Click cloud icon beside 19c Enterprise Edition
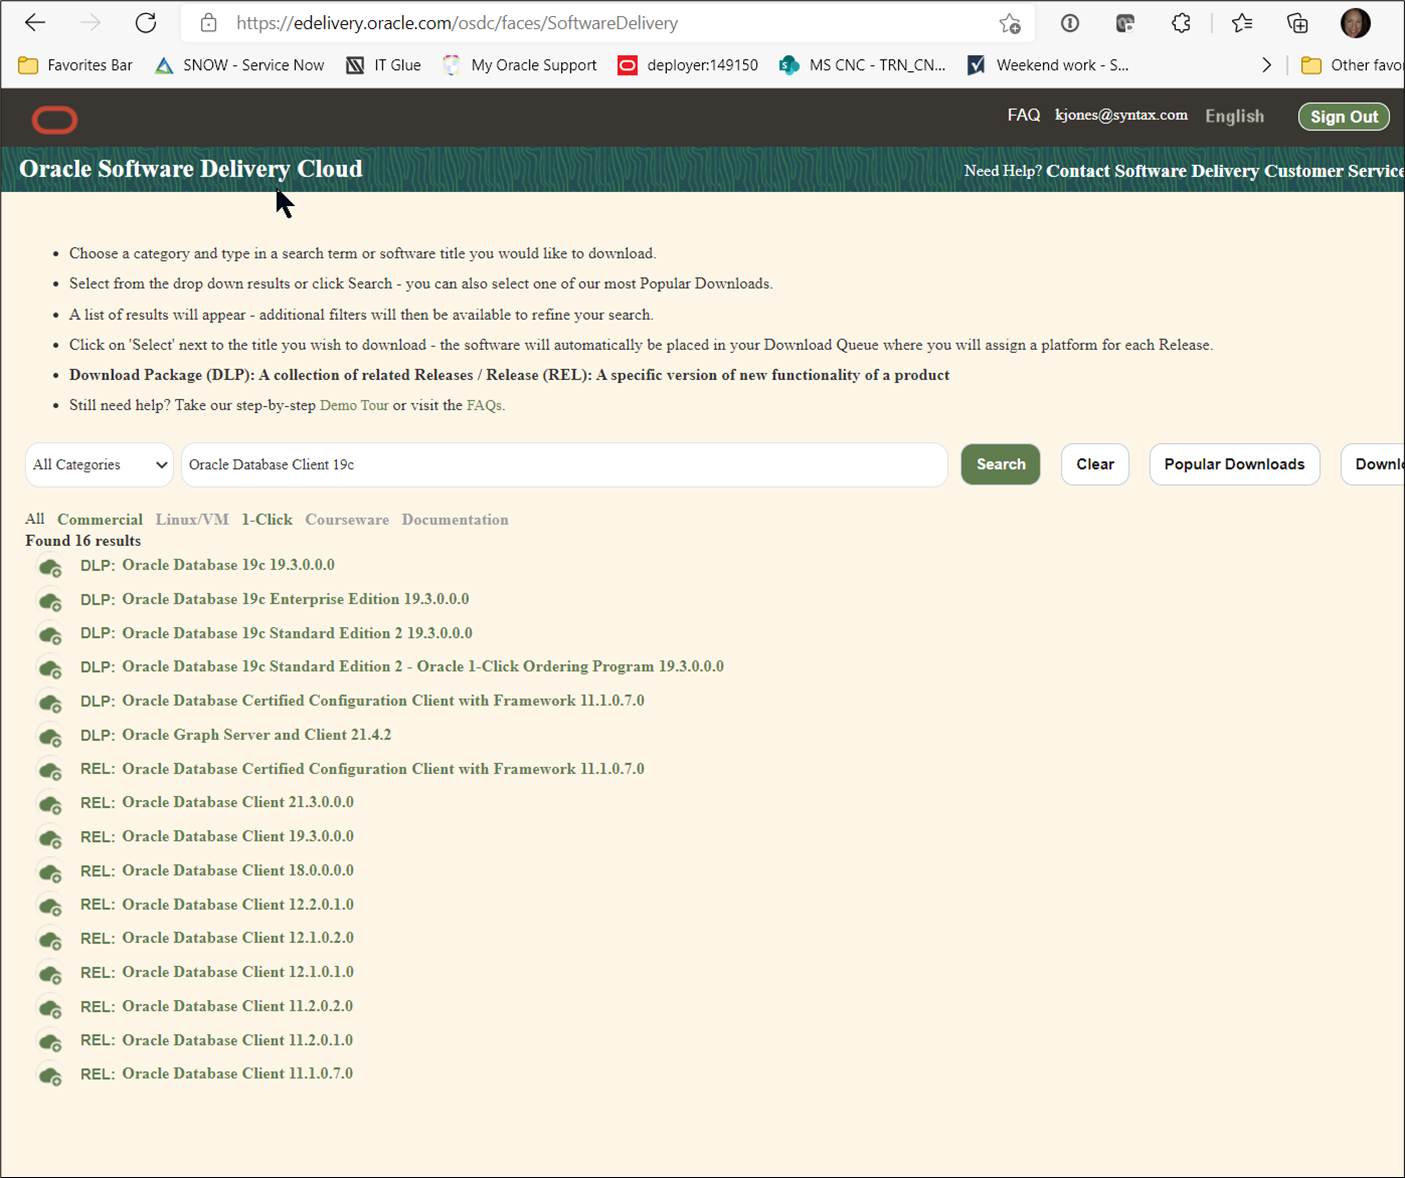1405x1178 pixels. (x=50, y=602)
